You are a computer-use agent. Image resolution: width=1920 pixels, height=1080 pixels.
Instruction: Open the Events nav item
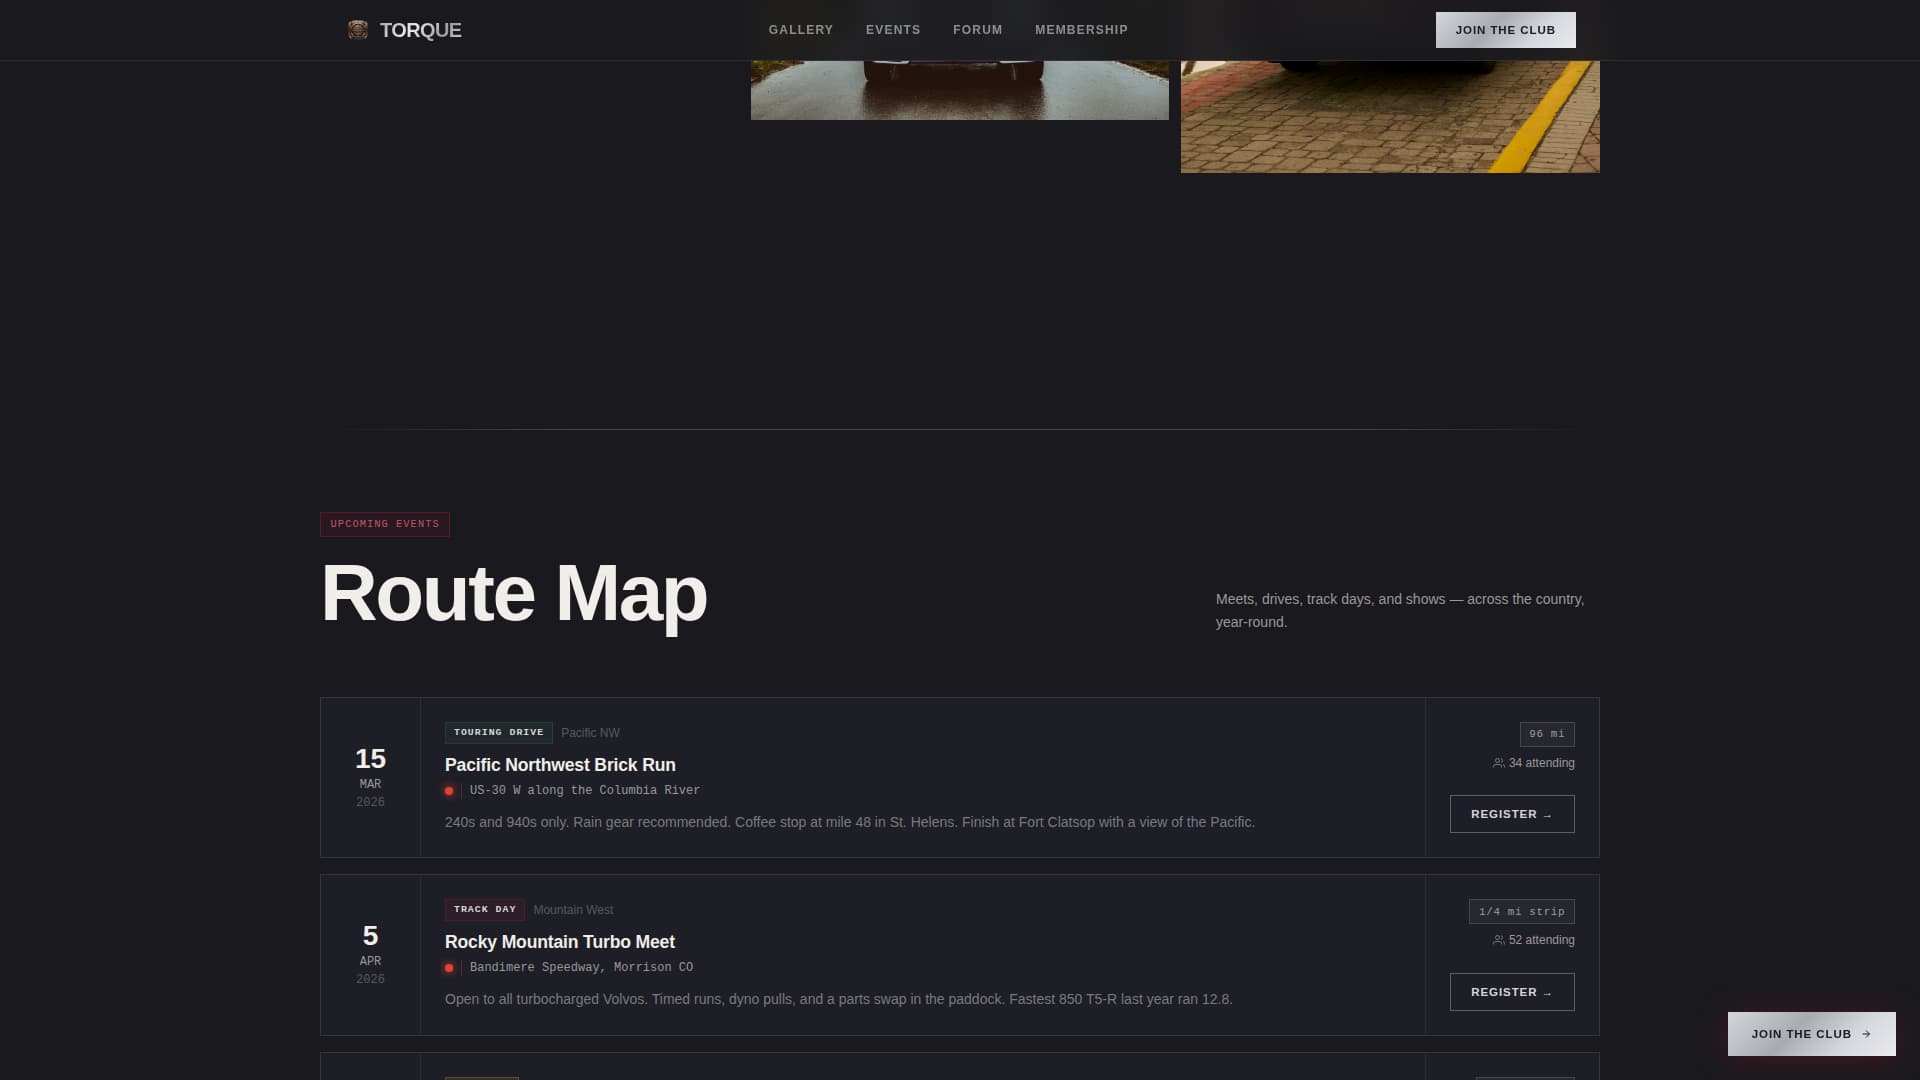892,30
